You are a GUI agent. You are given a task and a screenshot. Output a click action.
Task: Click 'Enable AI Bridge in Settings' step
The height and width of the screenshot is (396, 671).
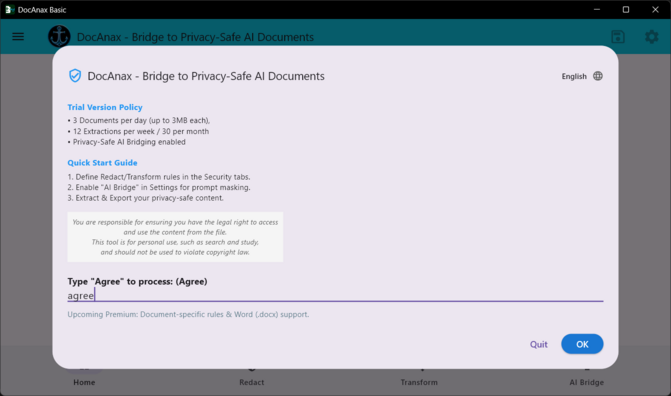[159, 188]
